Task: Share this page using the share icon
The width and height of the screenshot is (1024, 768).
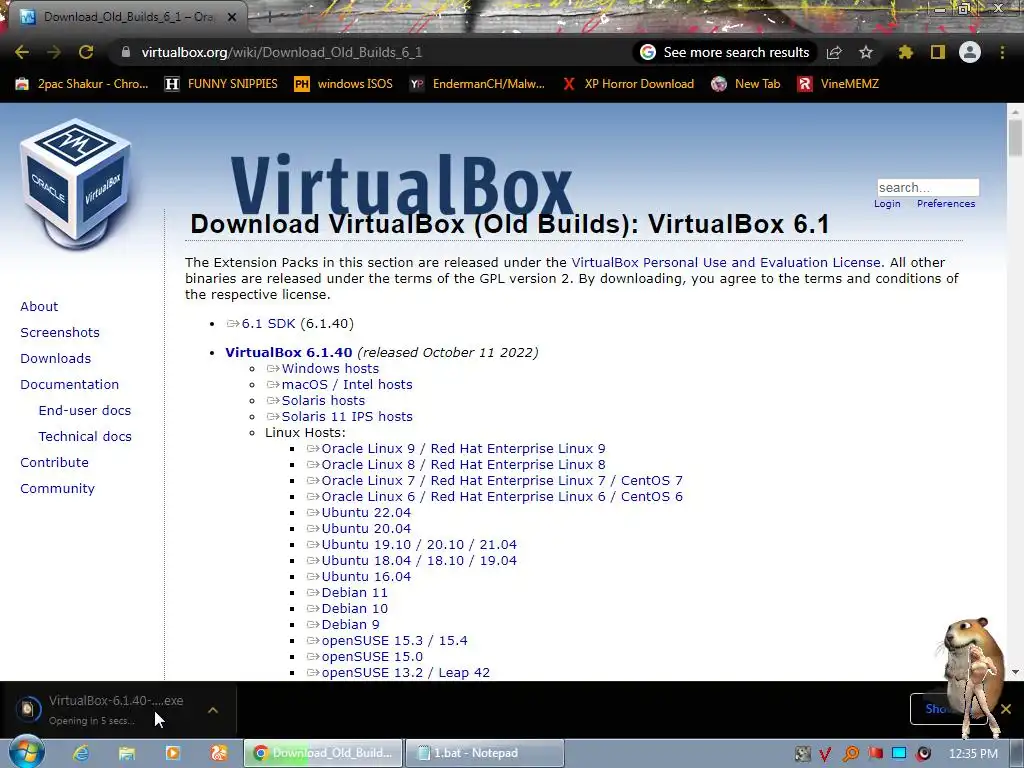Action: [834, 52]
